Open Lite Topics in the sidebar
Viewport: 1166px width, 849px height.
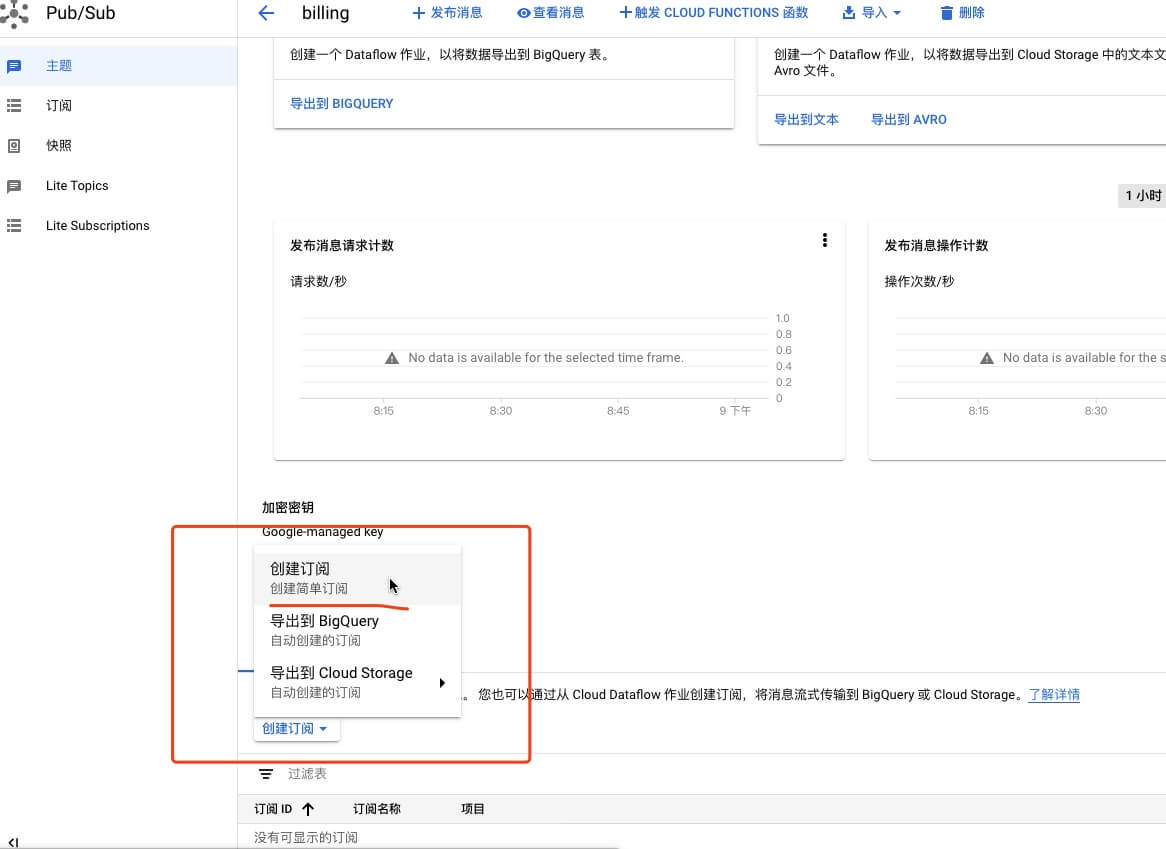pyautogui.click(x=118, y=186)
